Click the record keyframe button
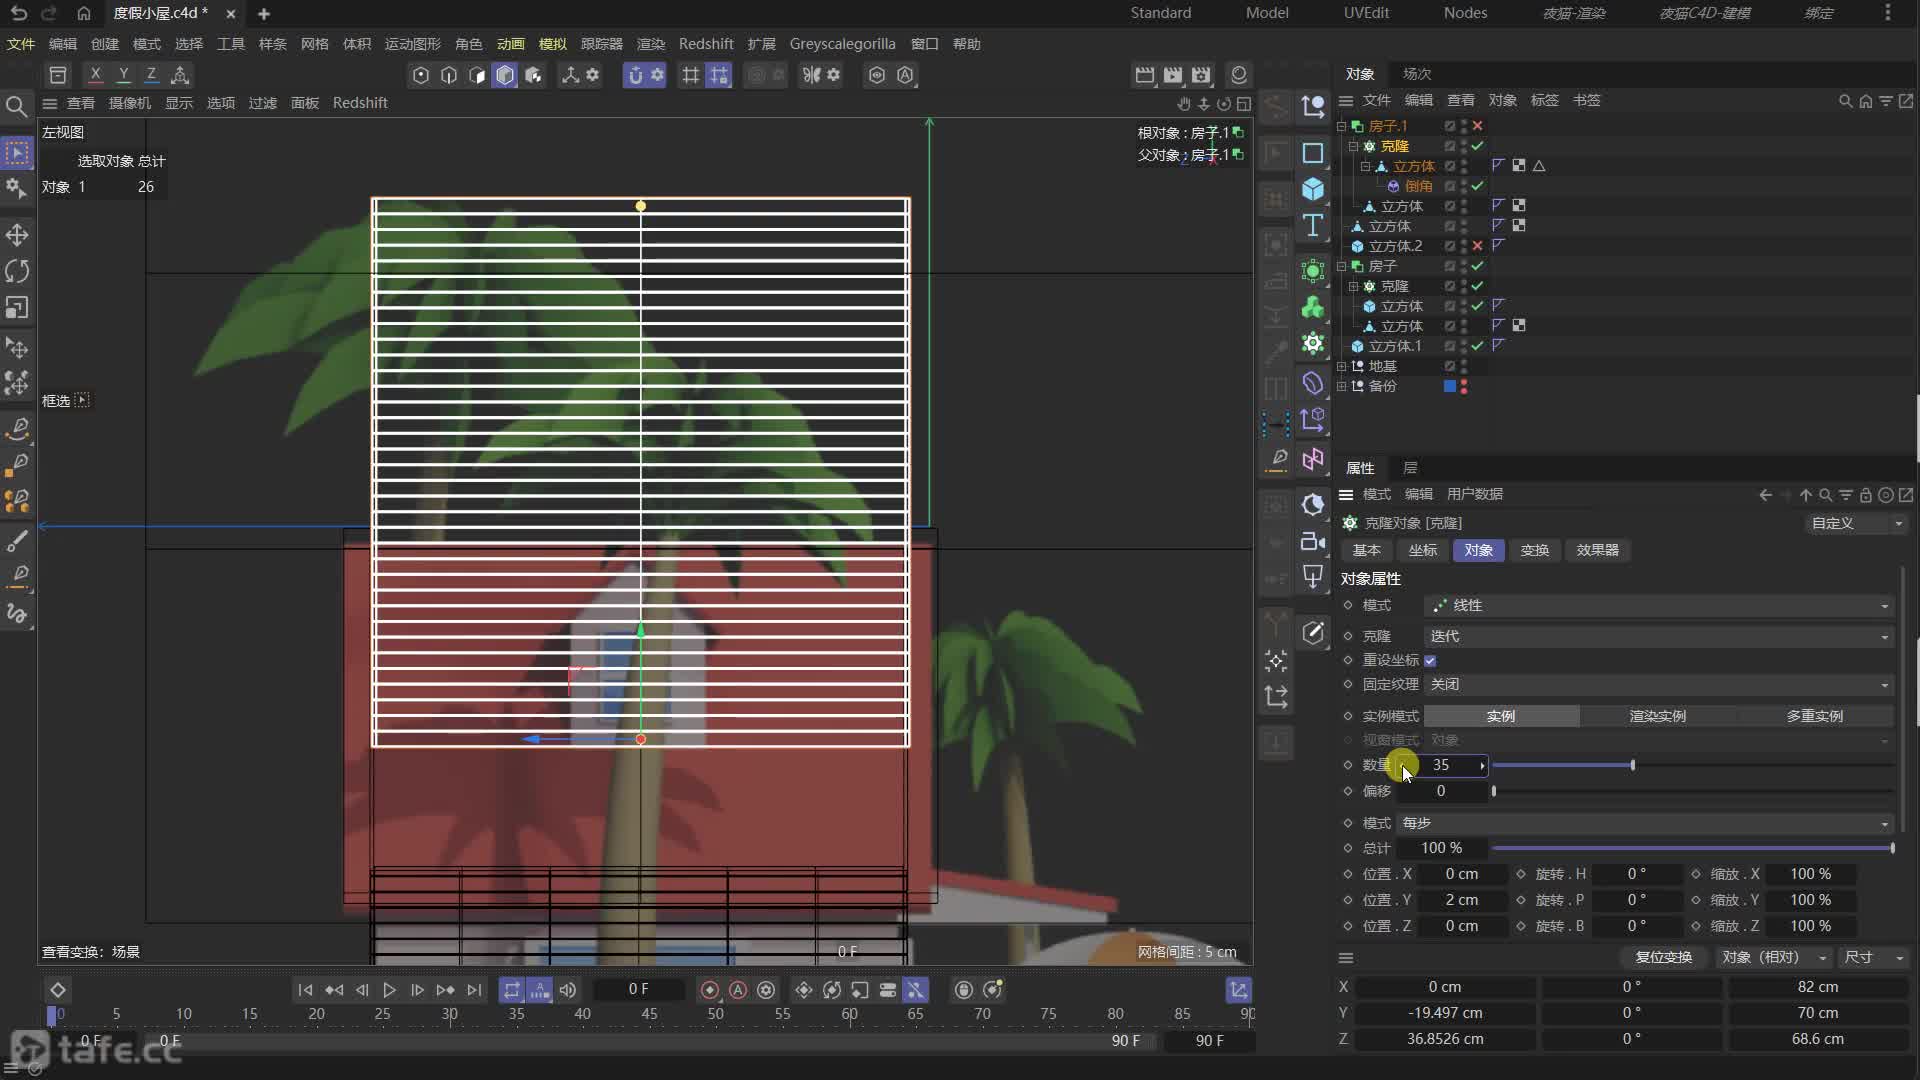 pyautogui.click(x=710, y=990)
